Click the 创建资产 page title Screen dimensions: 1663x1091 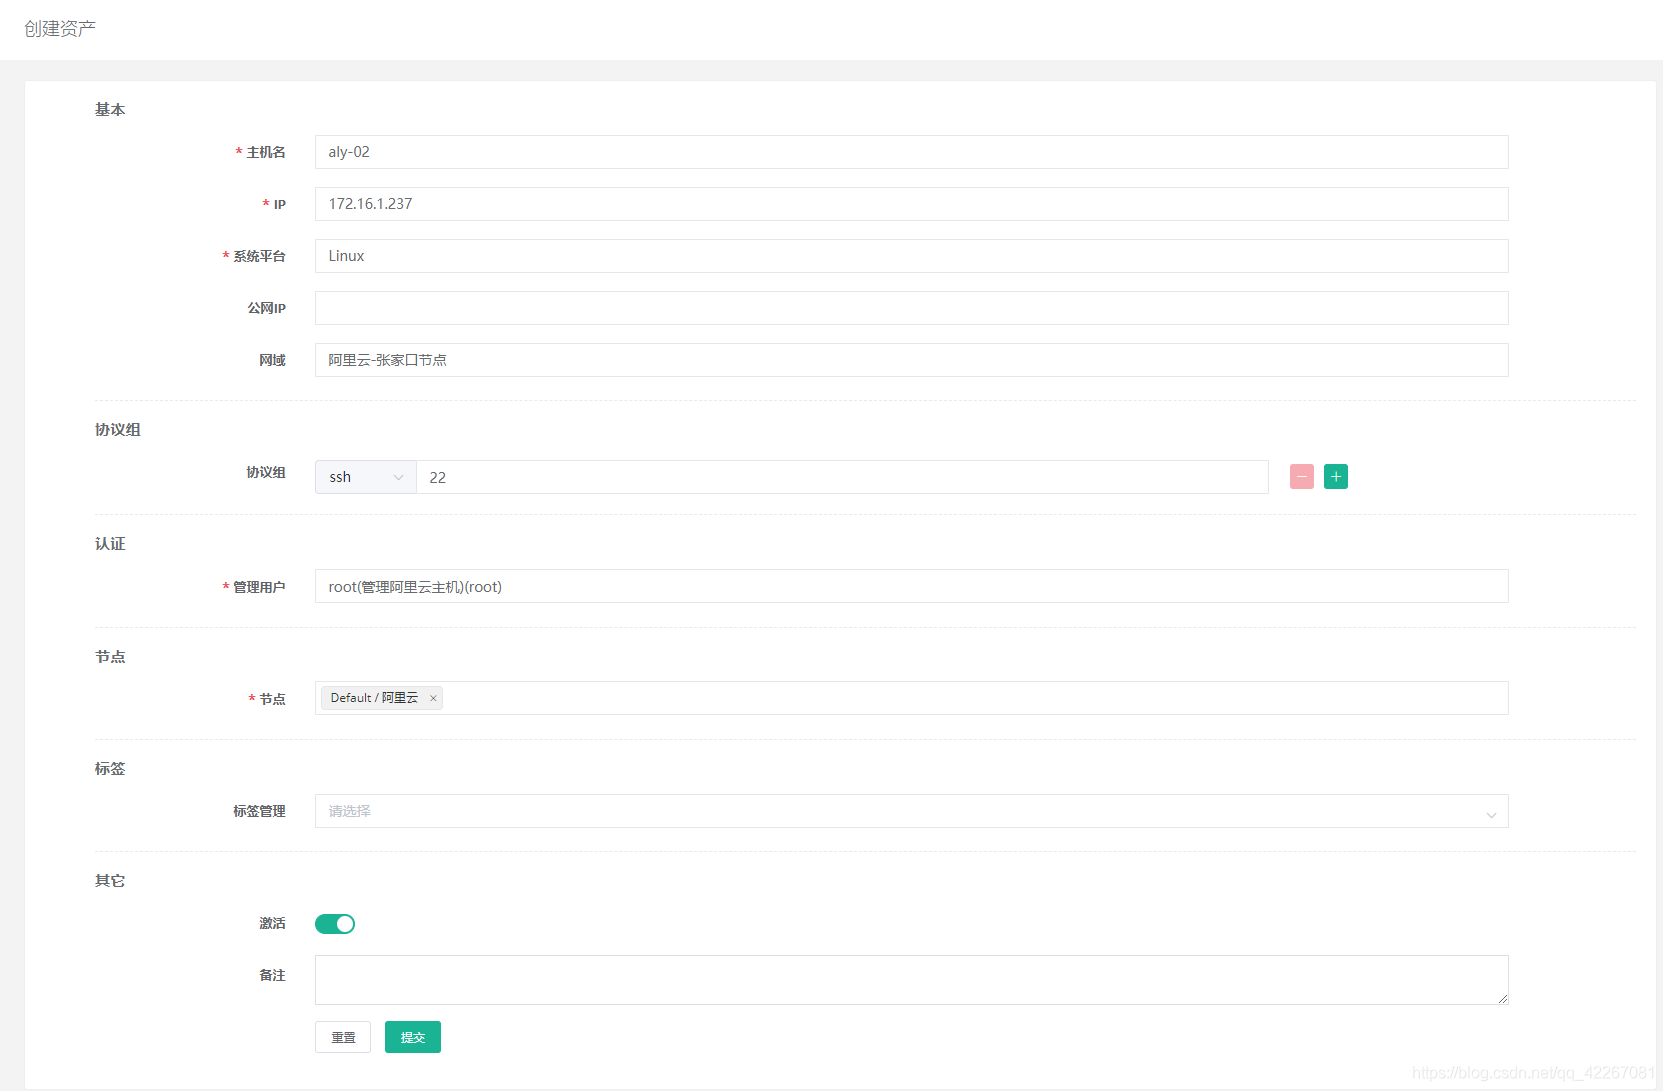point(60,29)
